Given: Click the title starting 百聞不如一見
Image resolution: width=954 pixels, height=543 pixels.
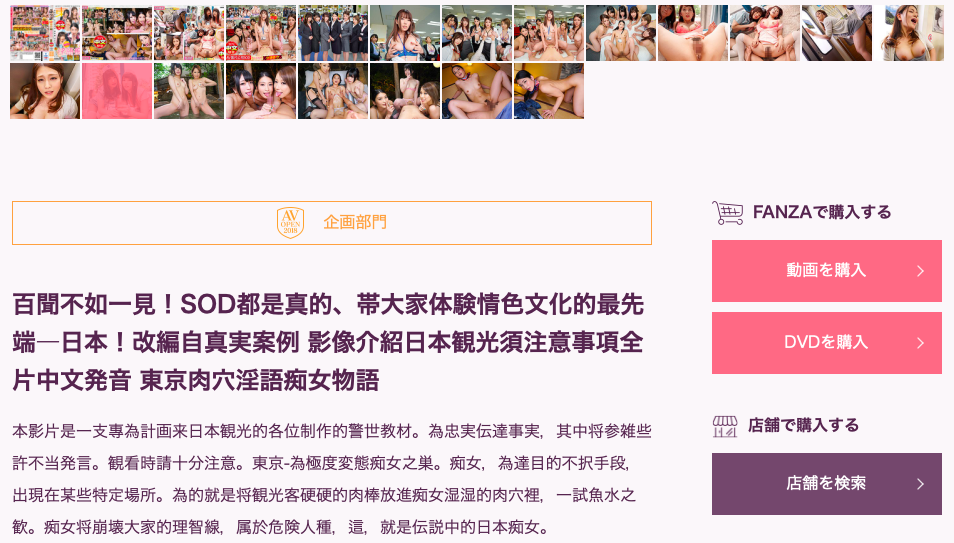Looking at the screenshot, I should tap(328, 343).
